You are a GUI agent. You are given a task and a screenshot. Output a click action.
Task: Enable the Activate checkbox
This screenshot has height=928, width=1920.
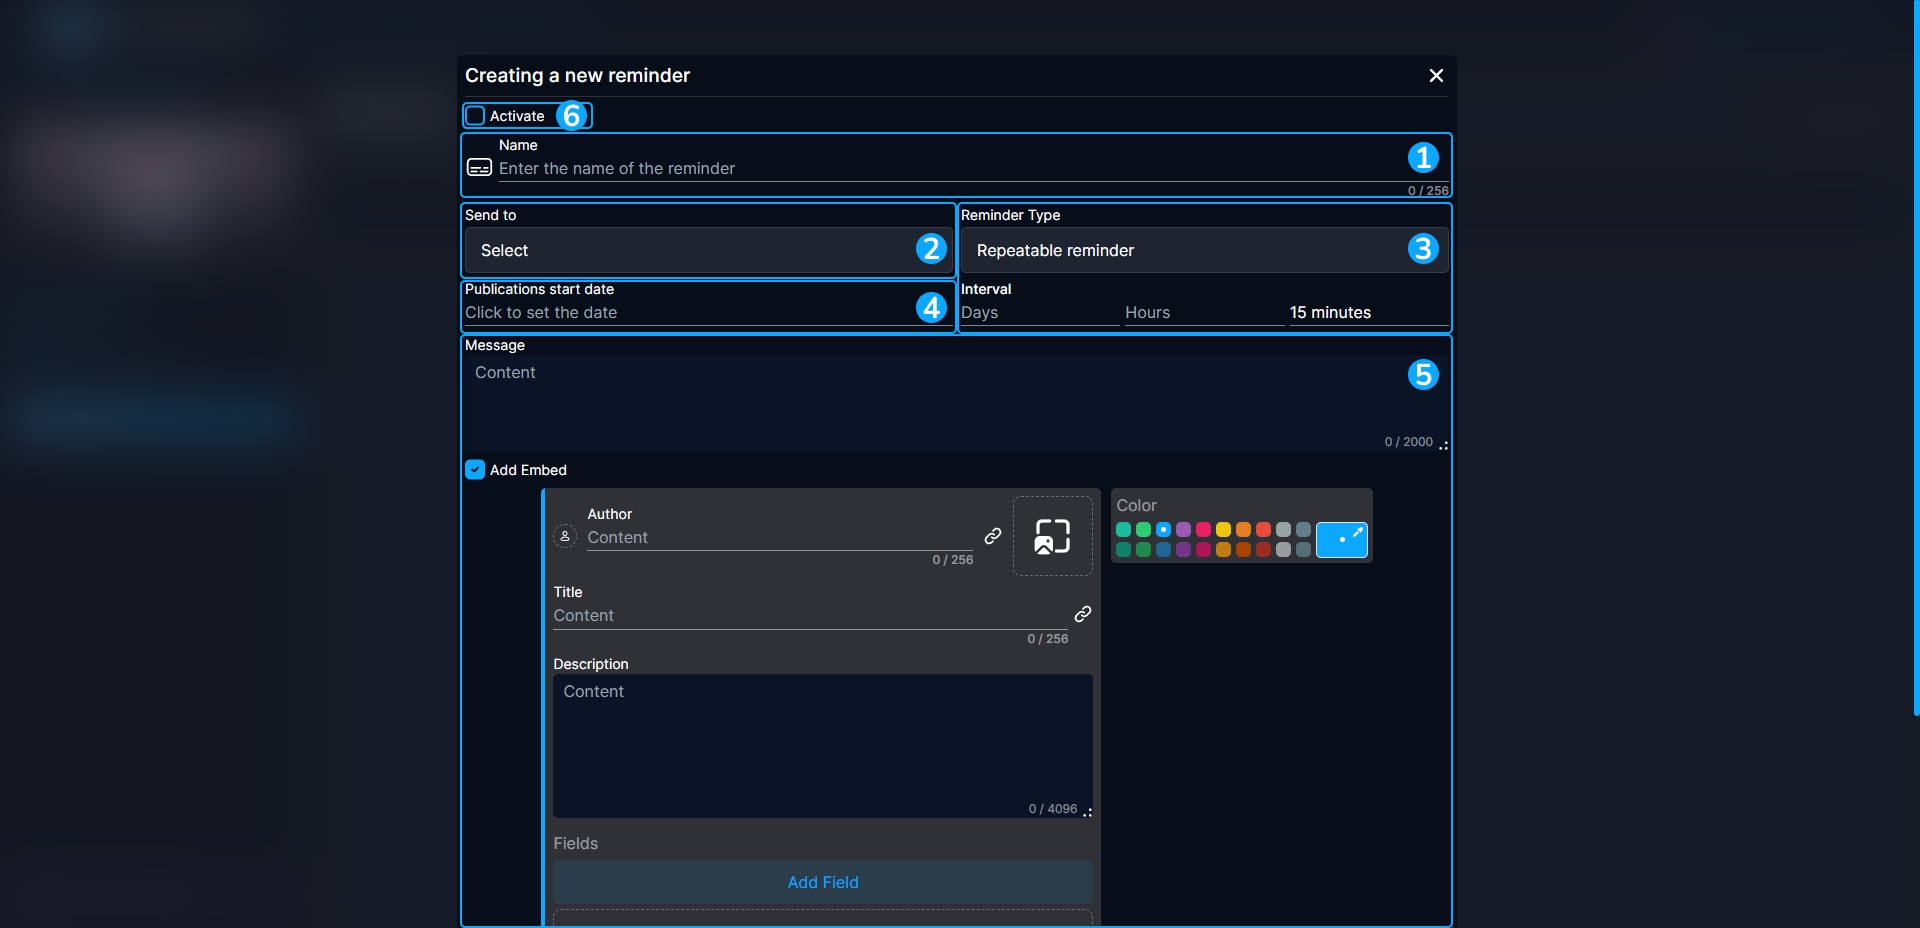(x=476, y=116)
